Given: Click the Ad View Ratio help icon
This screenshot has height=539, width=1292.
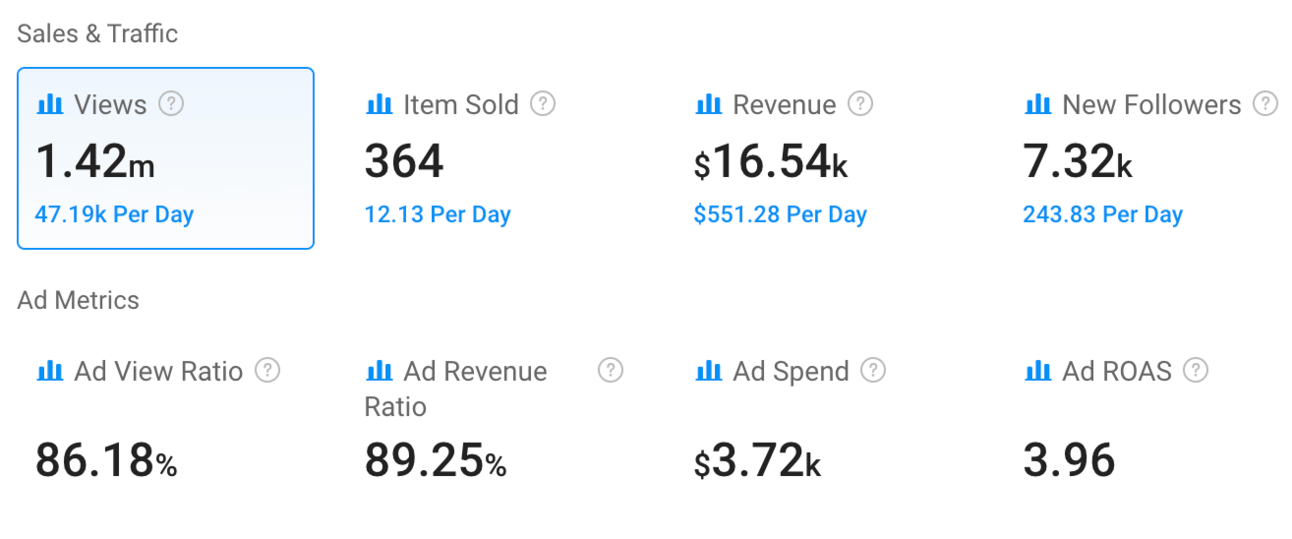Looking at the screenshot, I should (x=267, y=371).
